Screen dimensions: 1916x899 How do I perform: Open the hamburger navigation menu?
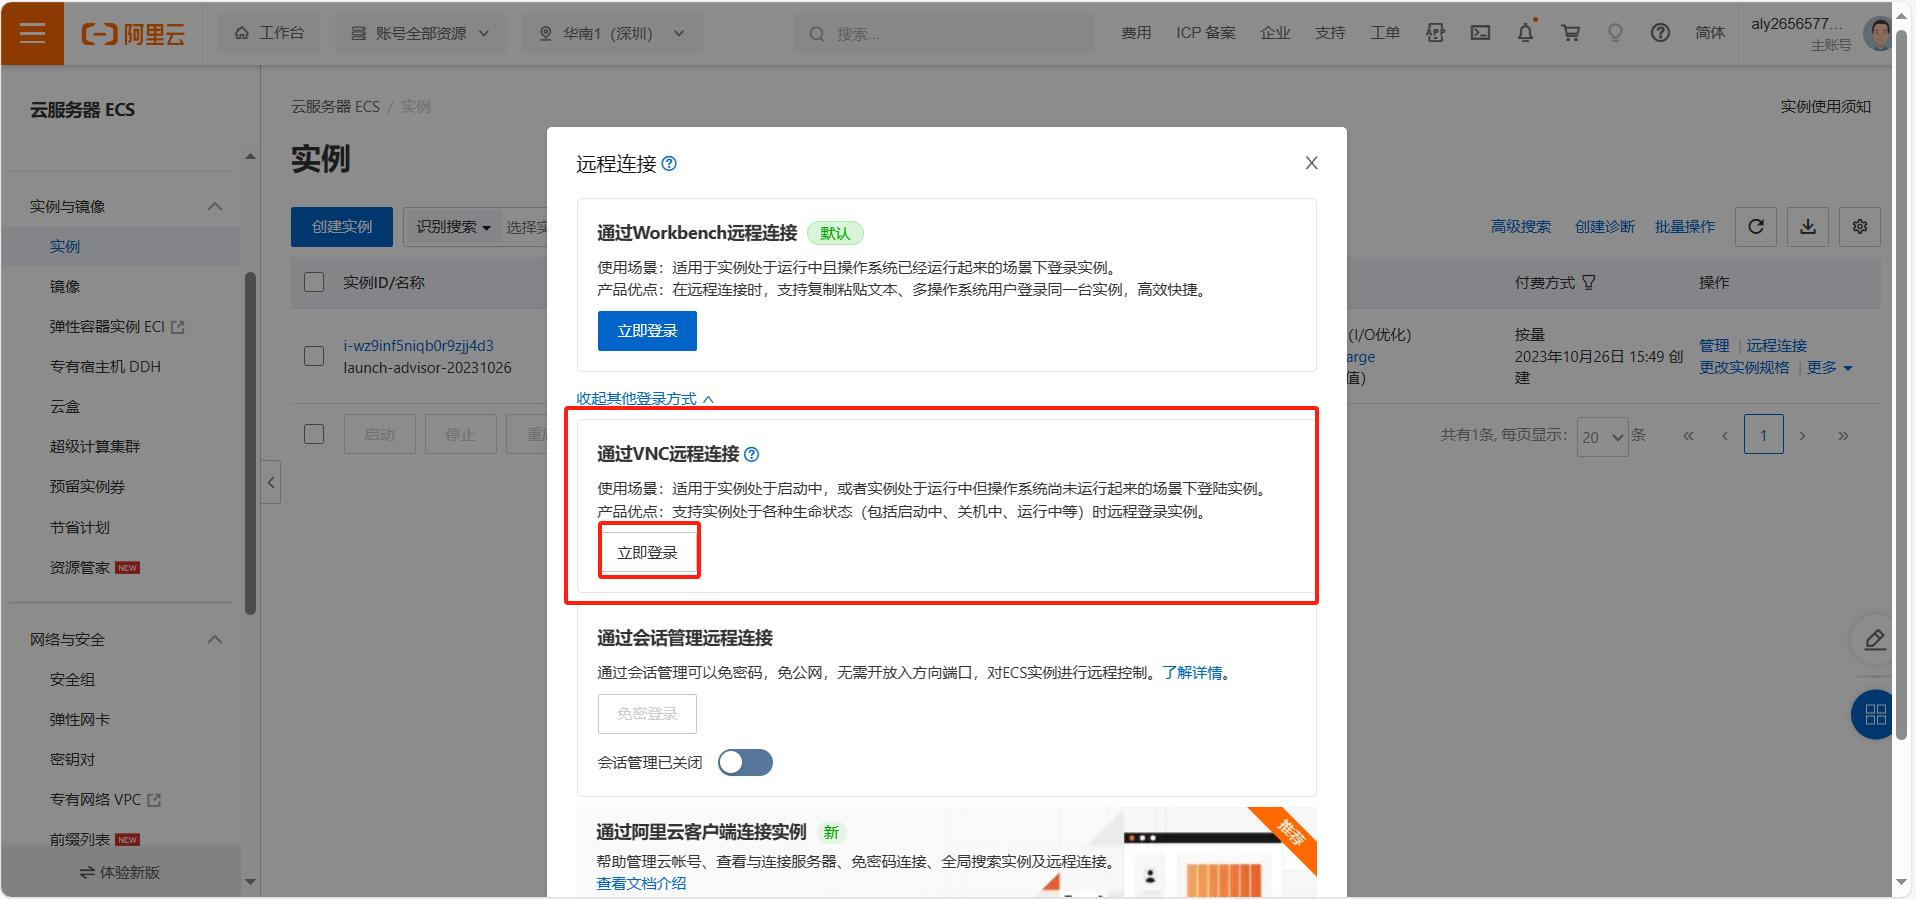(32, 33)
